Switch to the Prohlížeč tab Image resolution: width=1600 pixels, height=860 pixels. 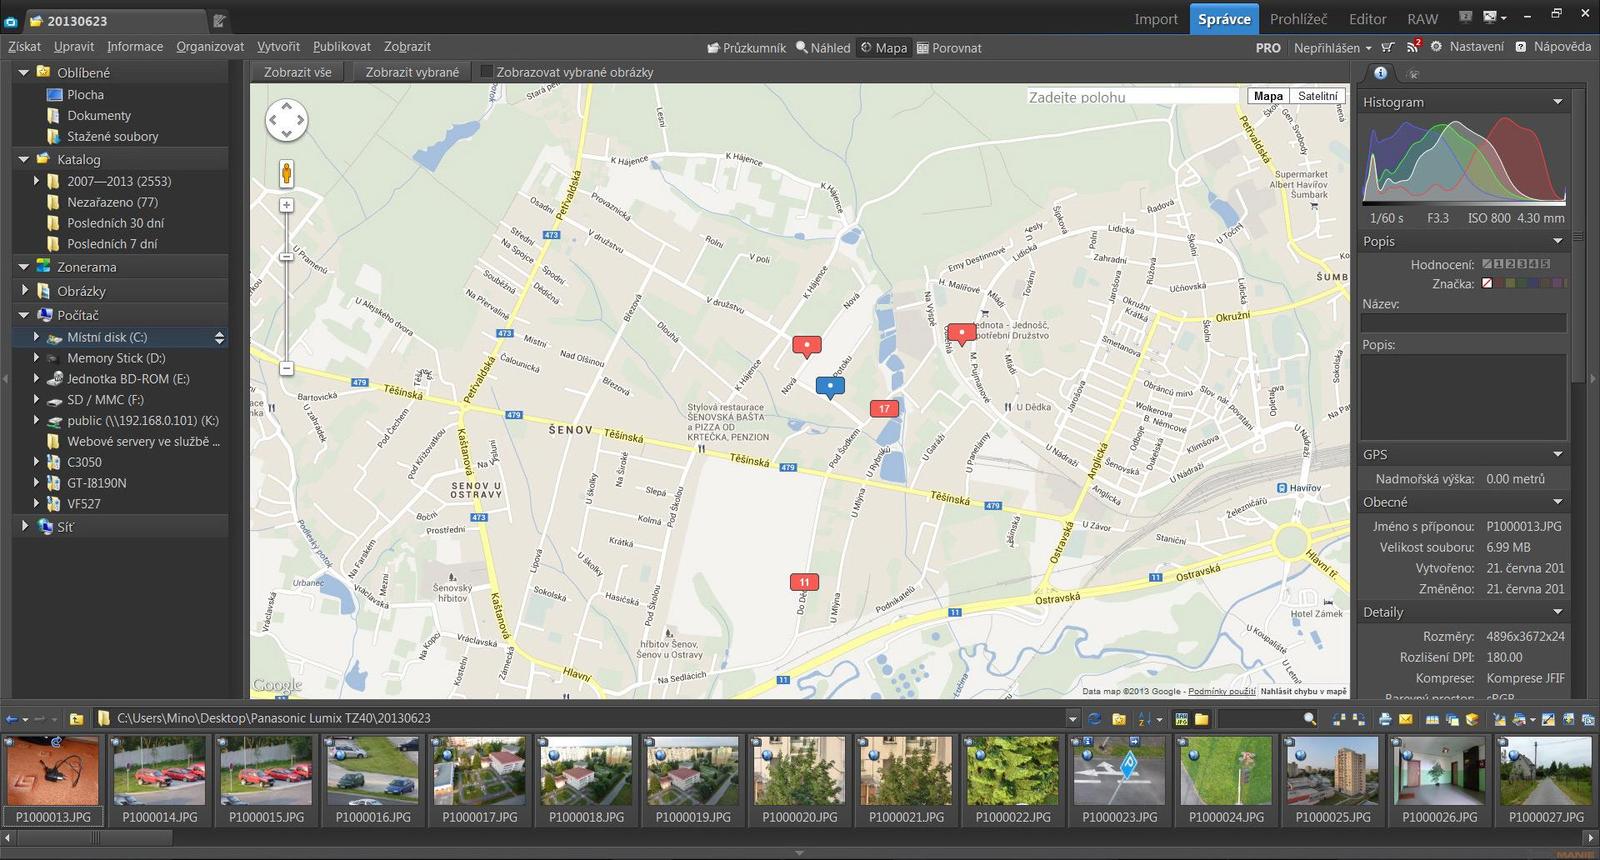click(1298, 19)
